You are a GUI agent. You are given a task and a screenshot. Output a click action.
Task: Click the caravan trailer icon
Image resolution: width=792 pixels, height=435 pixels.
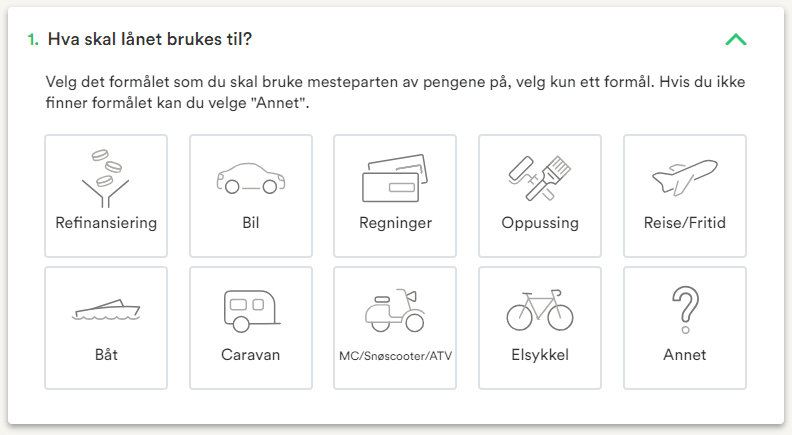coord(251,310)
